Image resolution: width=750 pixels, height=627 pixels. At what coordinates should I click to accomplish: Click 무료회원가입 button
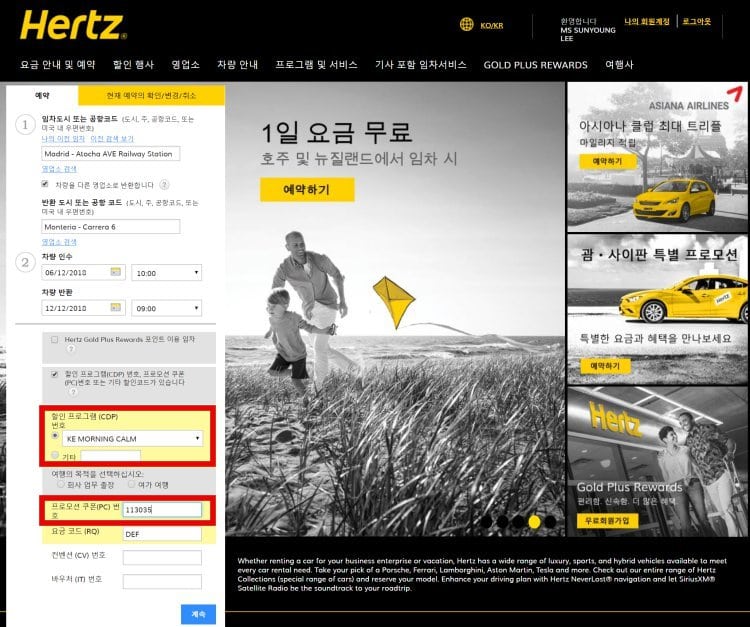(x=607, y=520)
